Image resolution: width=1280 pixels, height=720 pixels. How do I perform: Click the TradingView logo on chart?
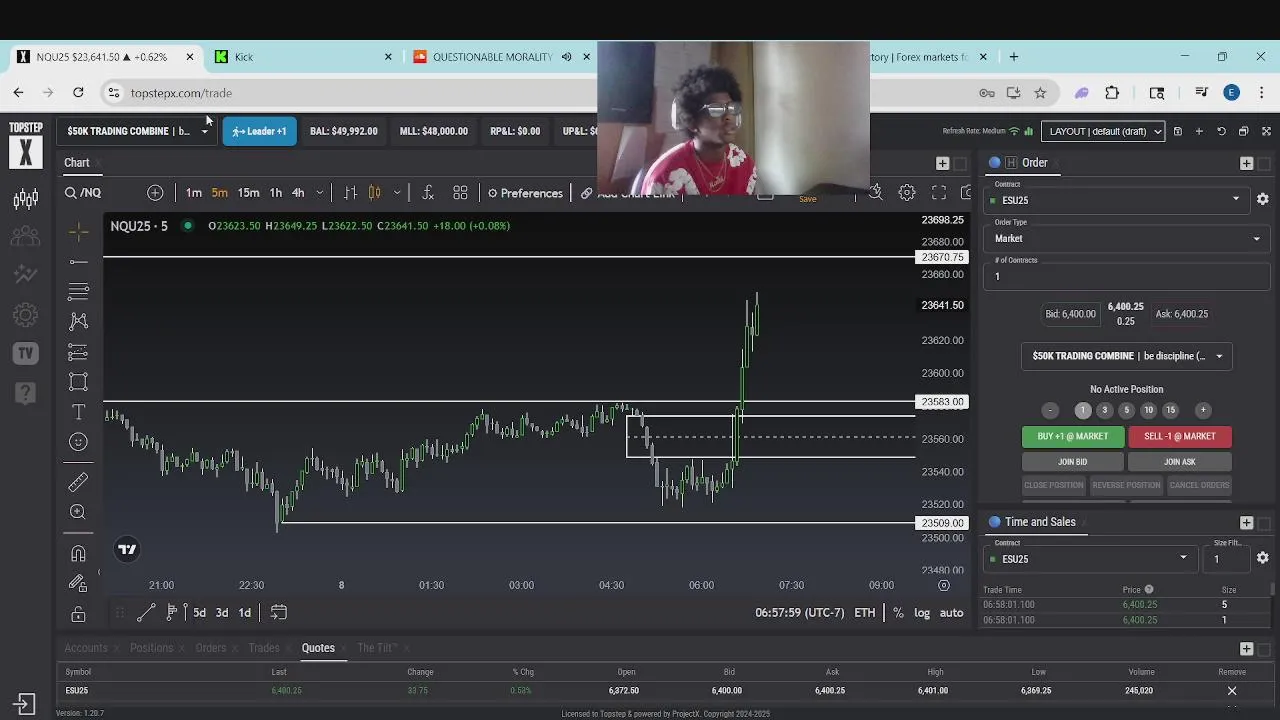click(x=127, y=549)
